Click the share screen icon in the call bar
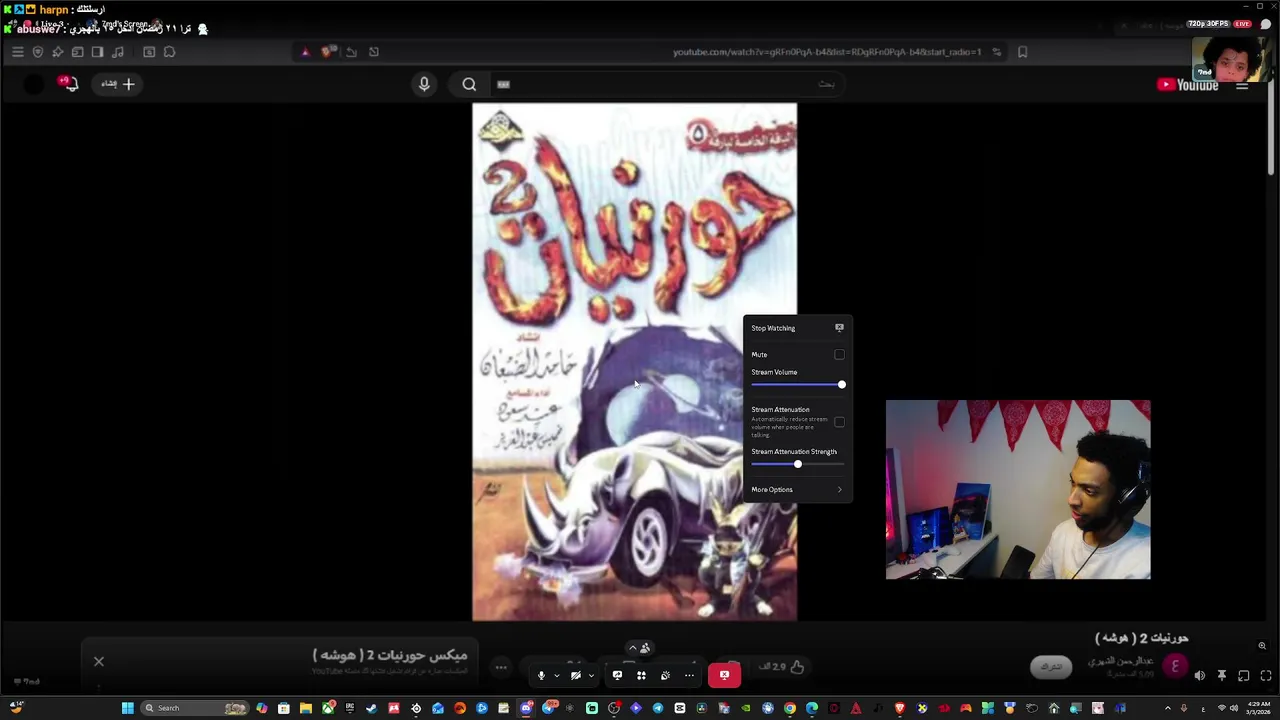Viewport: 1280px width, 720px height. [617, 675]
